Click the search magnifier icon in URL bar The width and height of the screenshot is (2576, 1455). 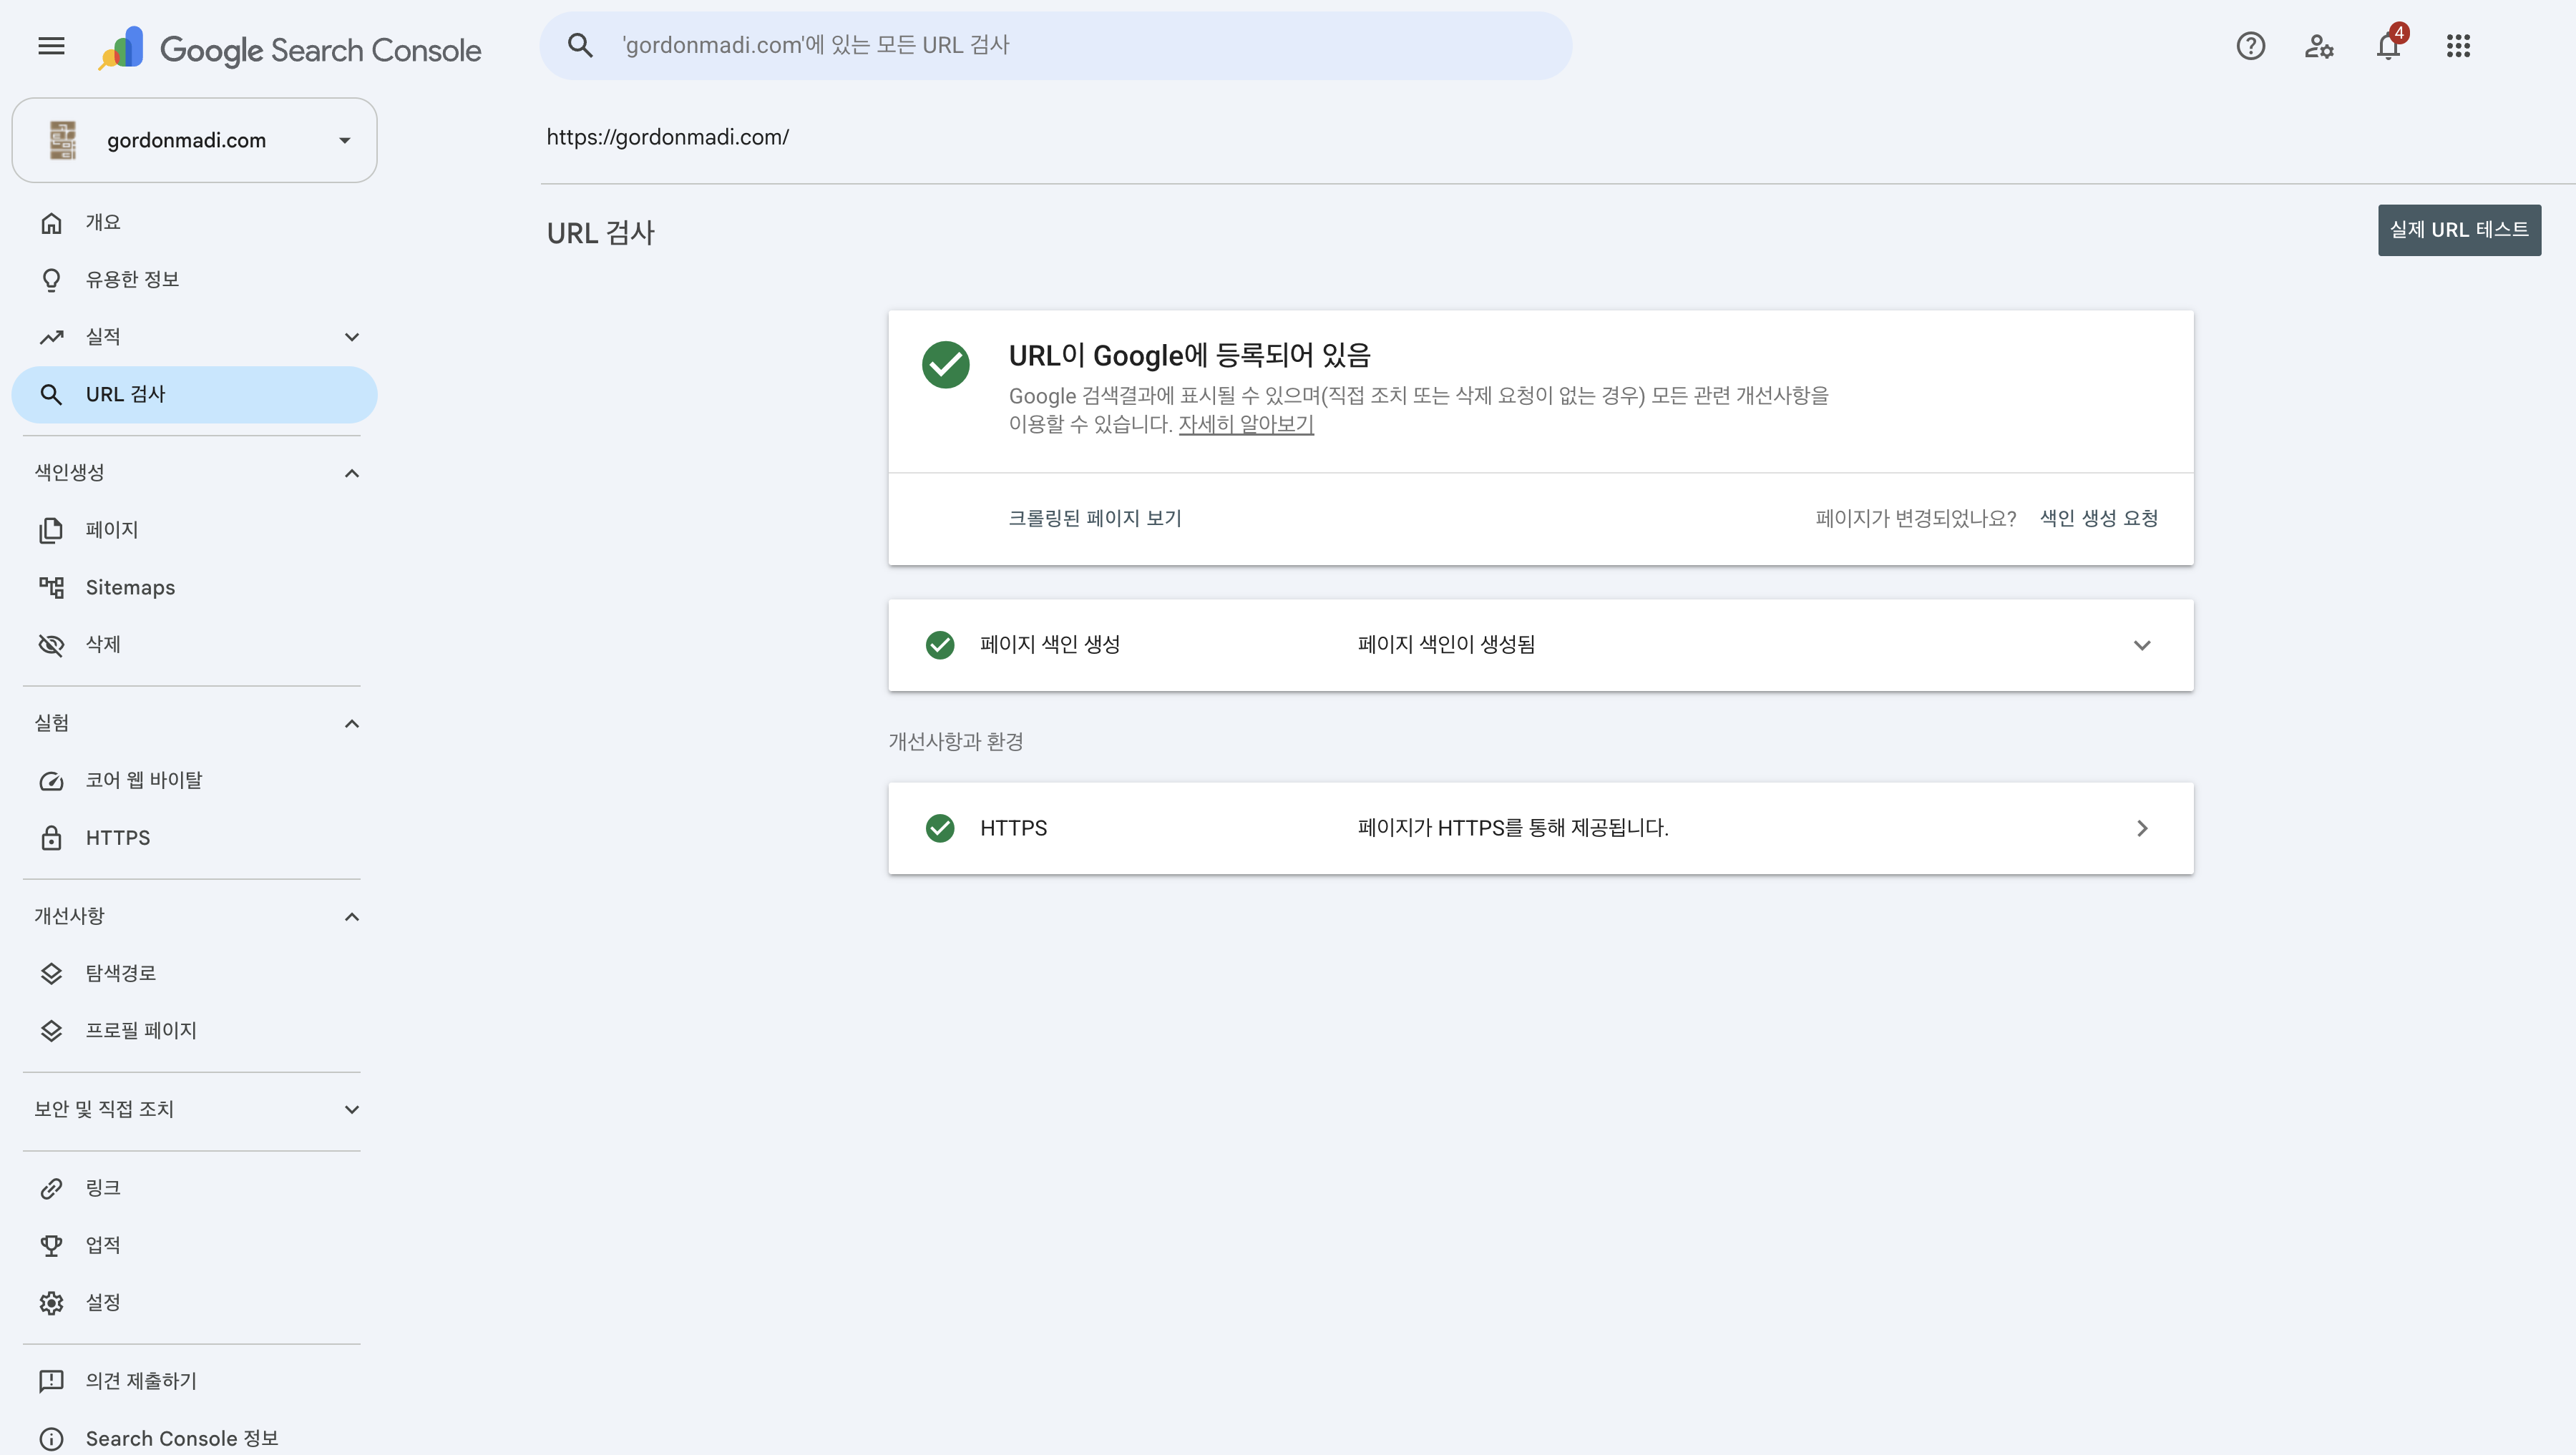click(580, 45)
